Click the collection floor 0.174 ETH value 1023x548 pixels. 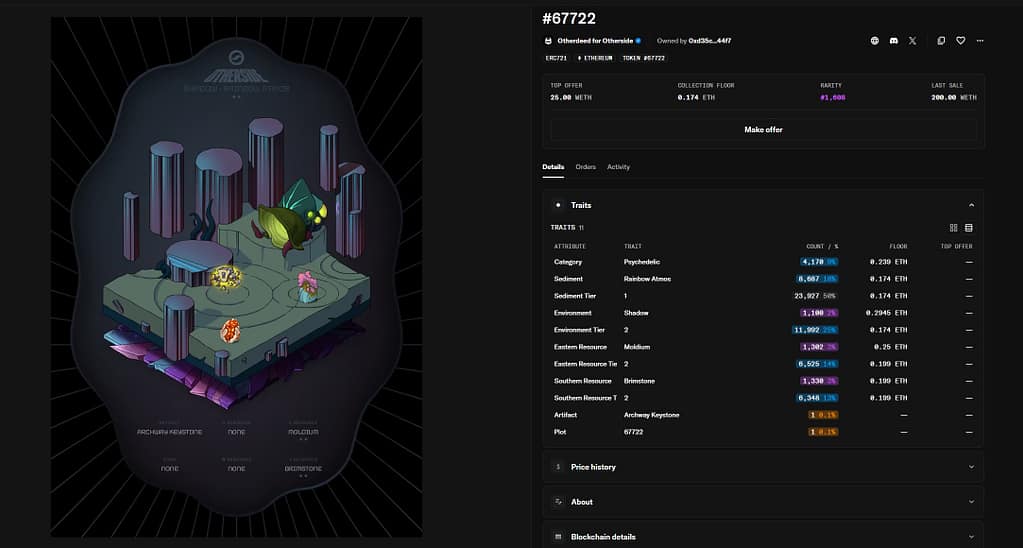[696, 98]
